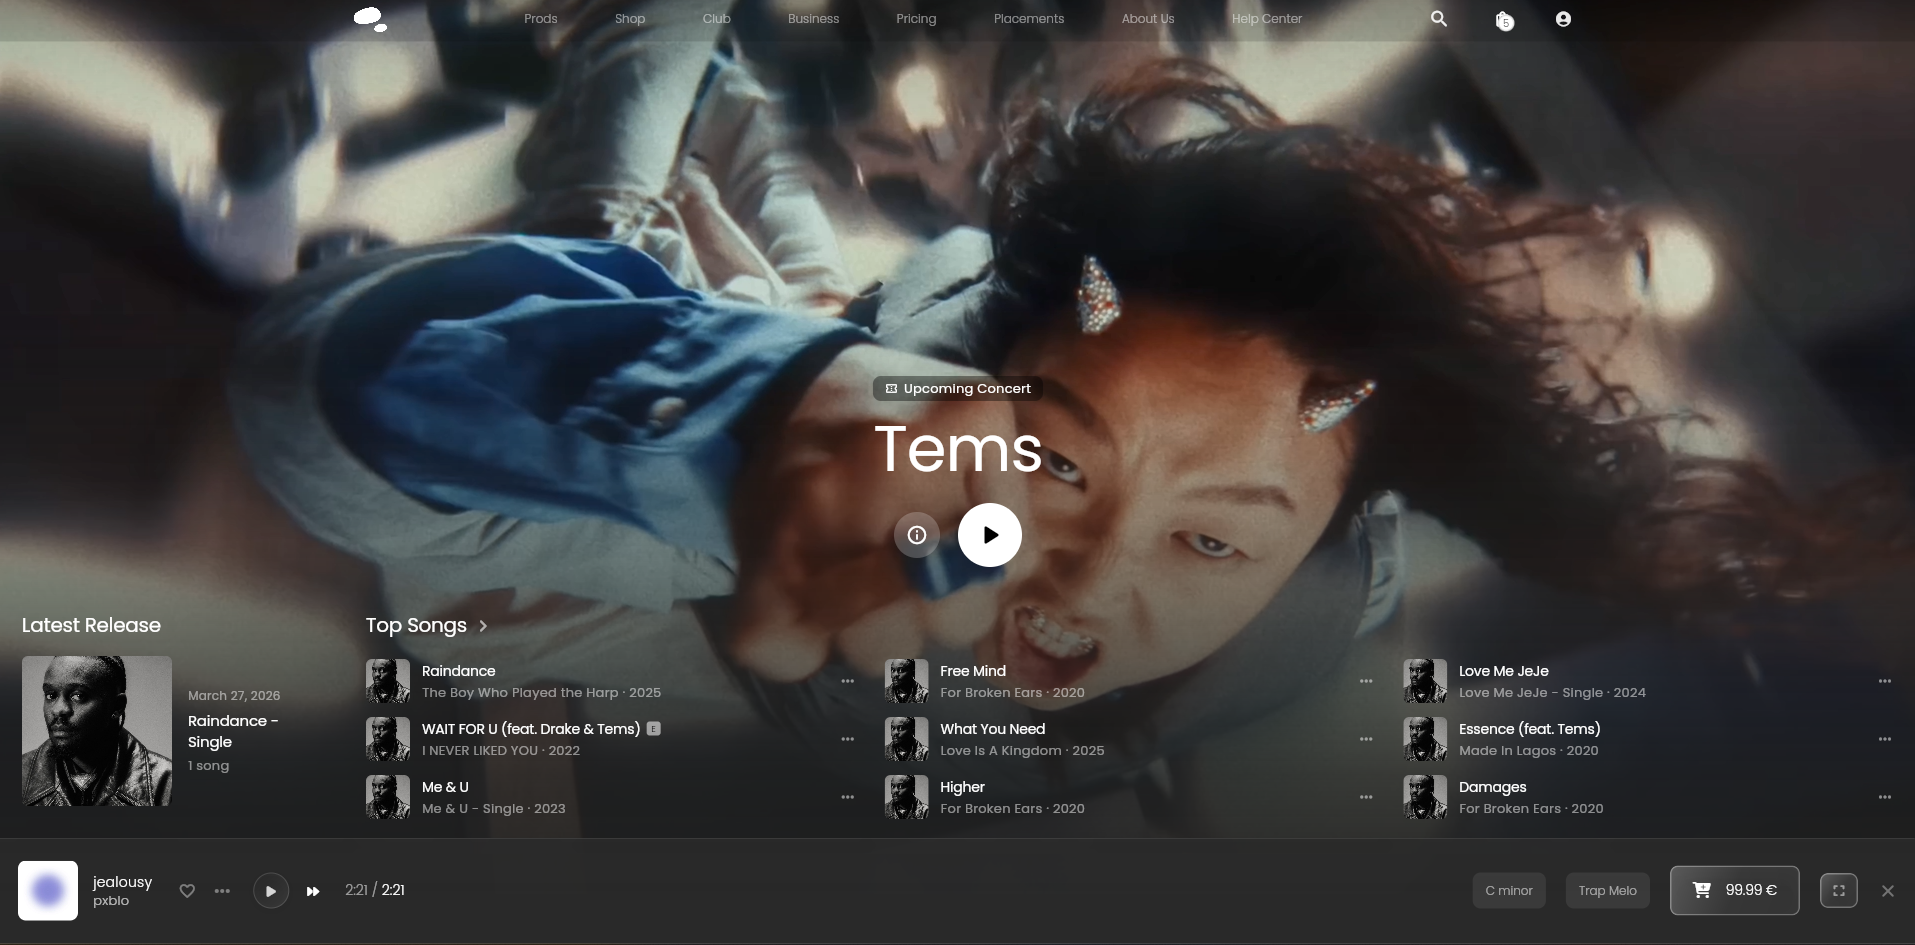Viewport: 1915px width, 945px height.
Task: Open the Business menu item
Action: tap(814, 19)
